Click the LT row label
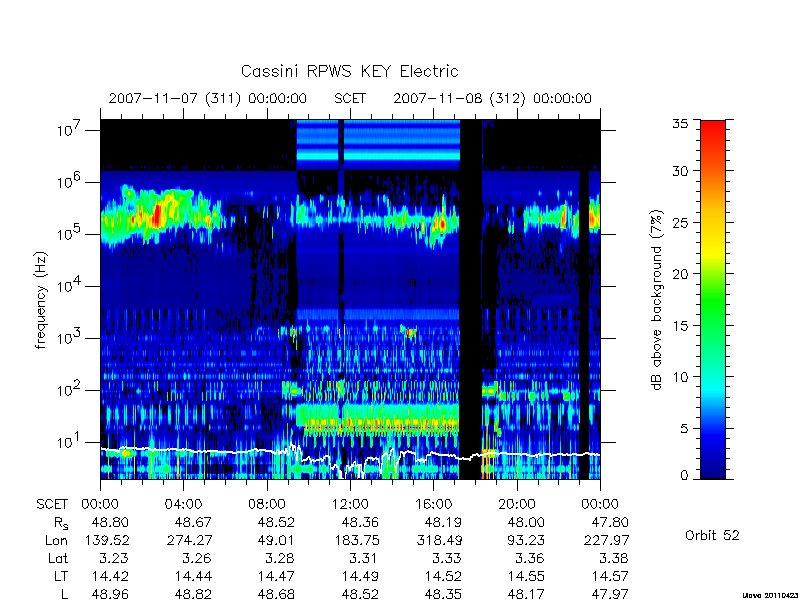800x600 pixels. [61, 577]
